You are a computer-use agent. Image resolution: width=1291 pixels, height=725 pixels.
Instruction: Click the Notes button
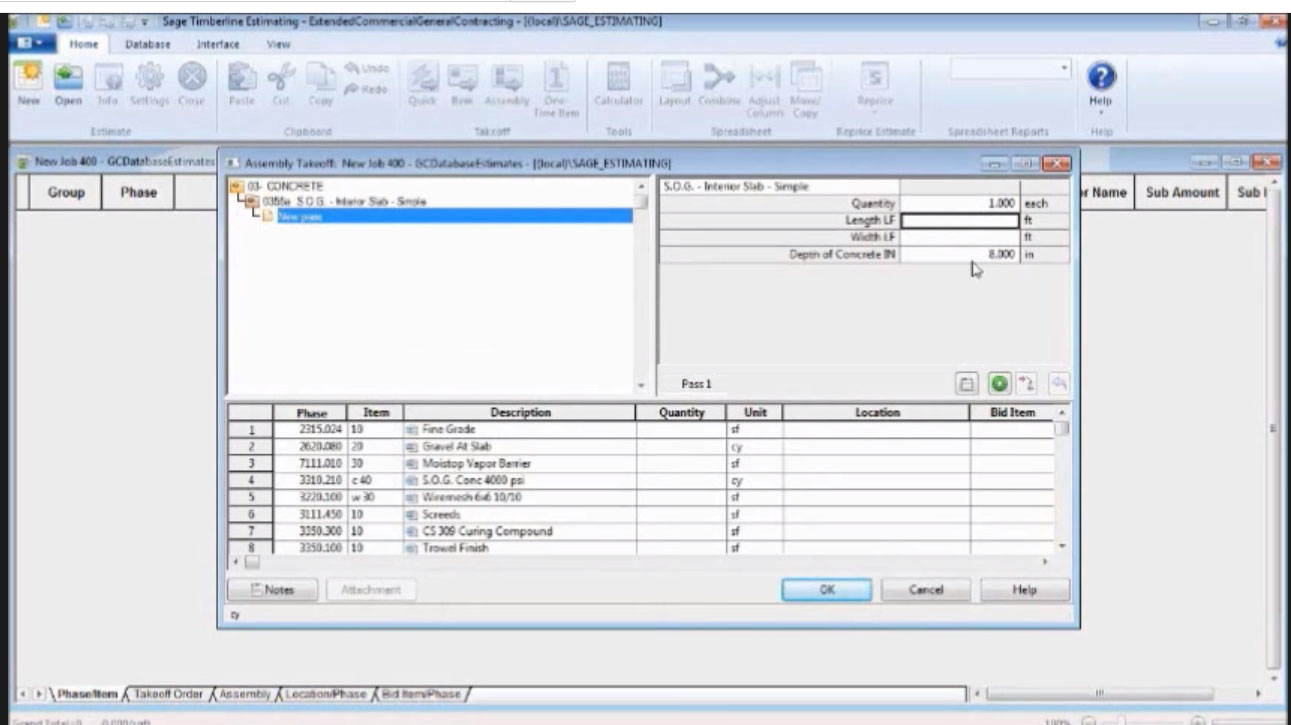tap(273, 590)
